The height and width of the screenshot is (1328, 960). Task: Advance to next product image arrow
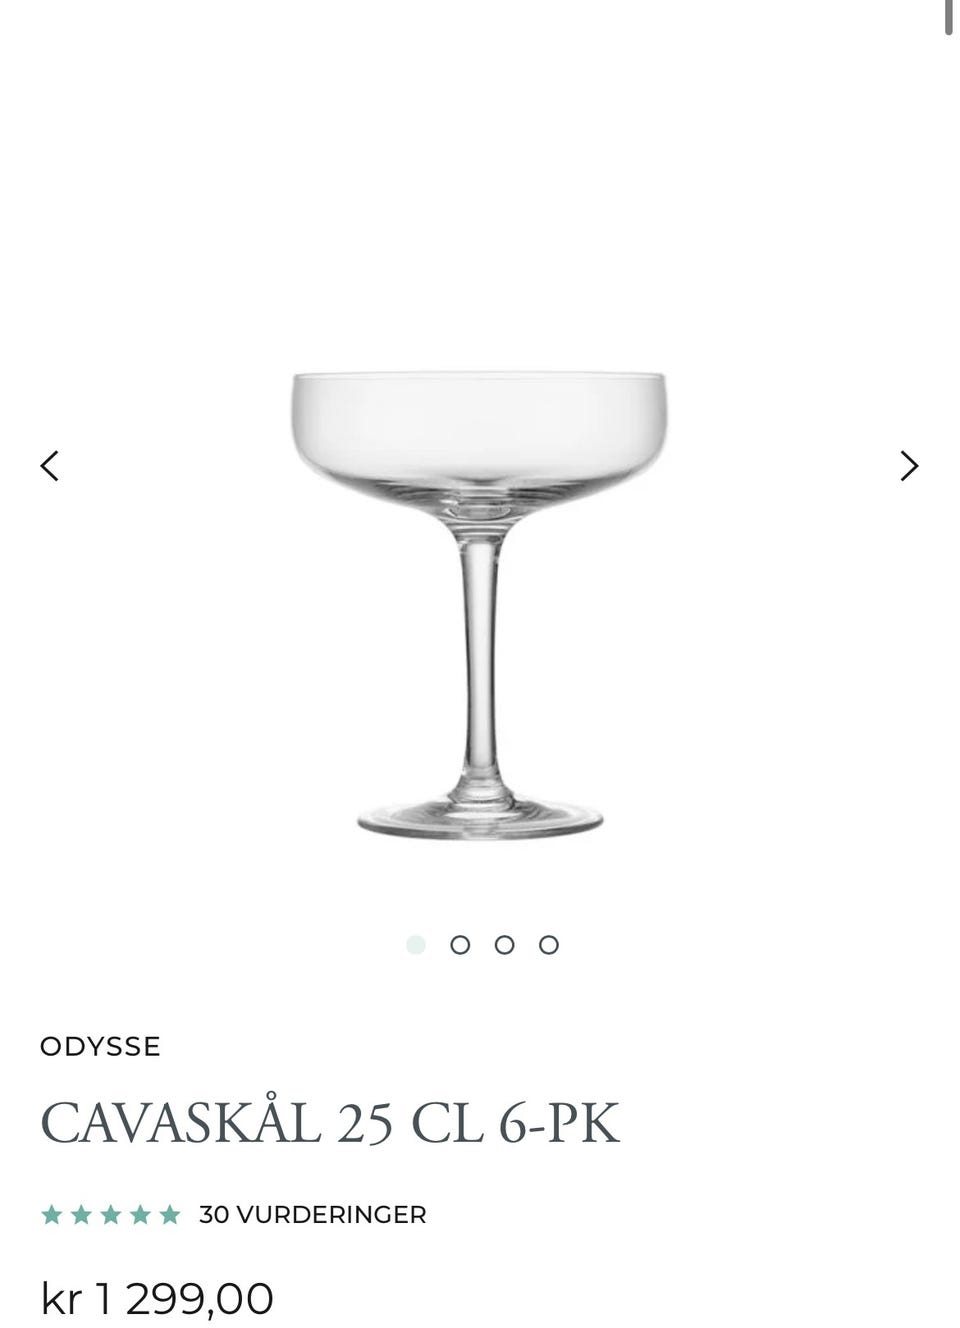909,466
